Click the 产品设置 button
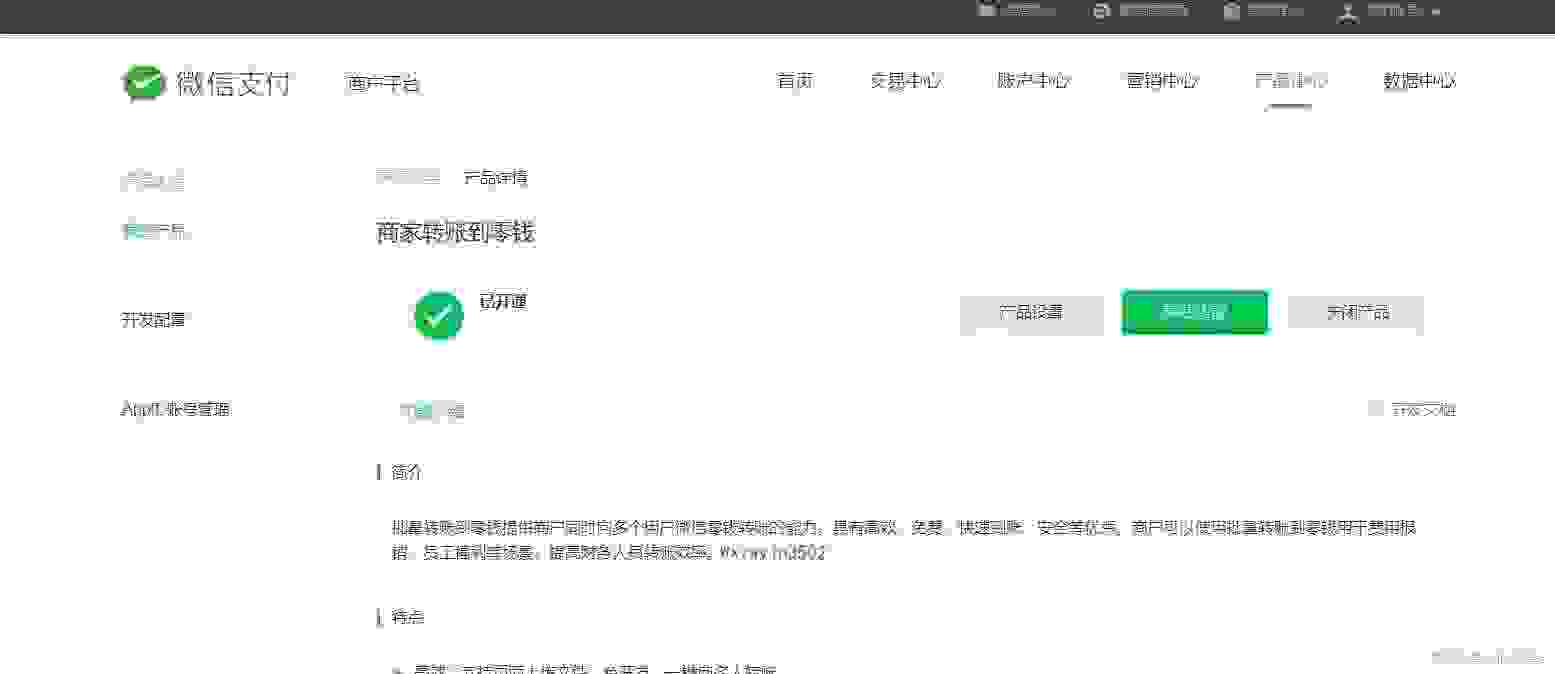 [x=1031, y=313]
